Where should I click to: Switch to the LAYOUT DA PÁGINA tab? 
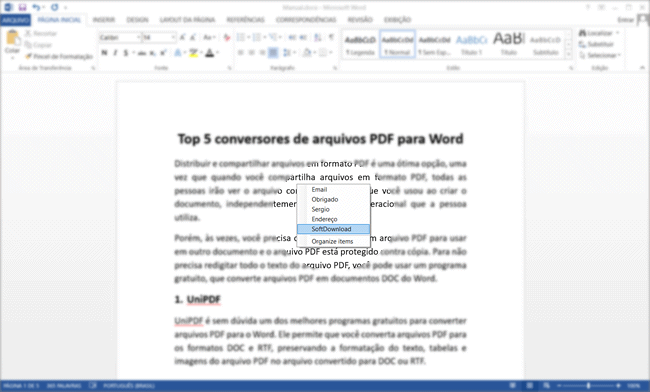pos(187,20)
